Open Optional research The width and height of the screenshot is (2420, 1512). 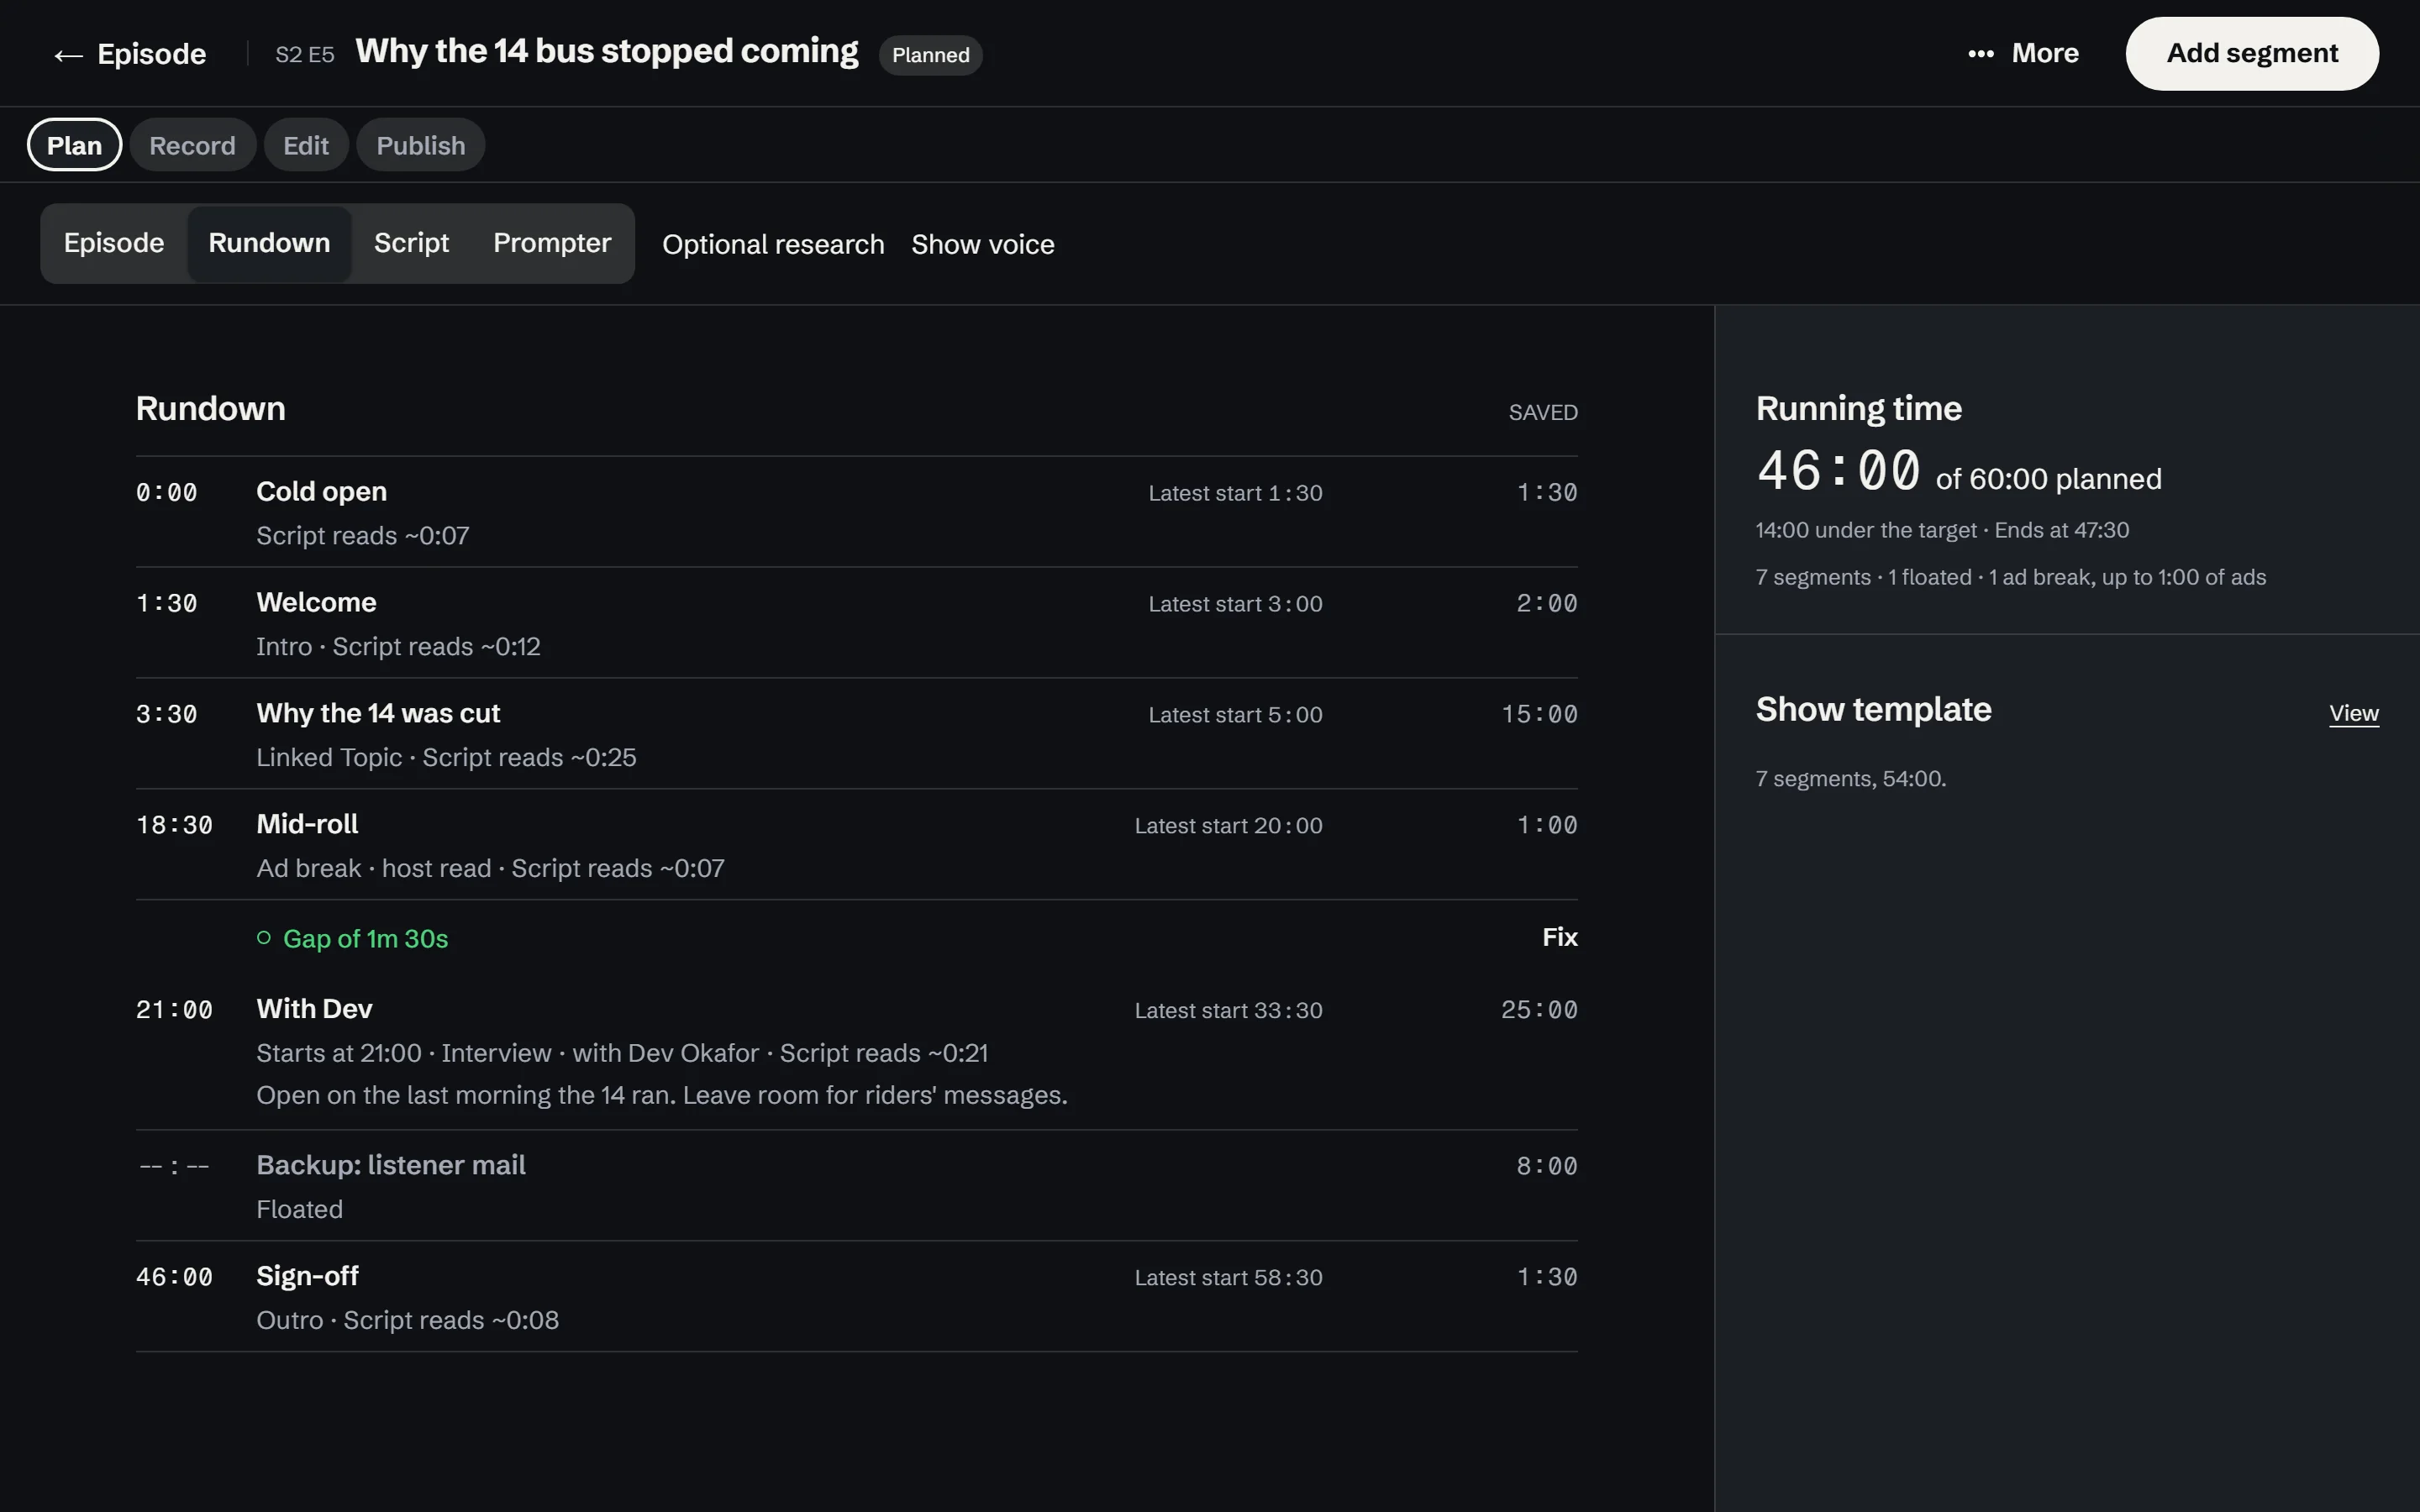pyautogui.click(x=773, y=244)
